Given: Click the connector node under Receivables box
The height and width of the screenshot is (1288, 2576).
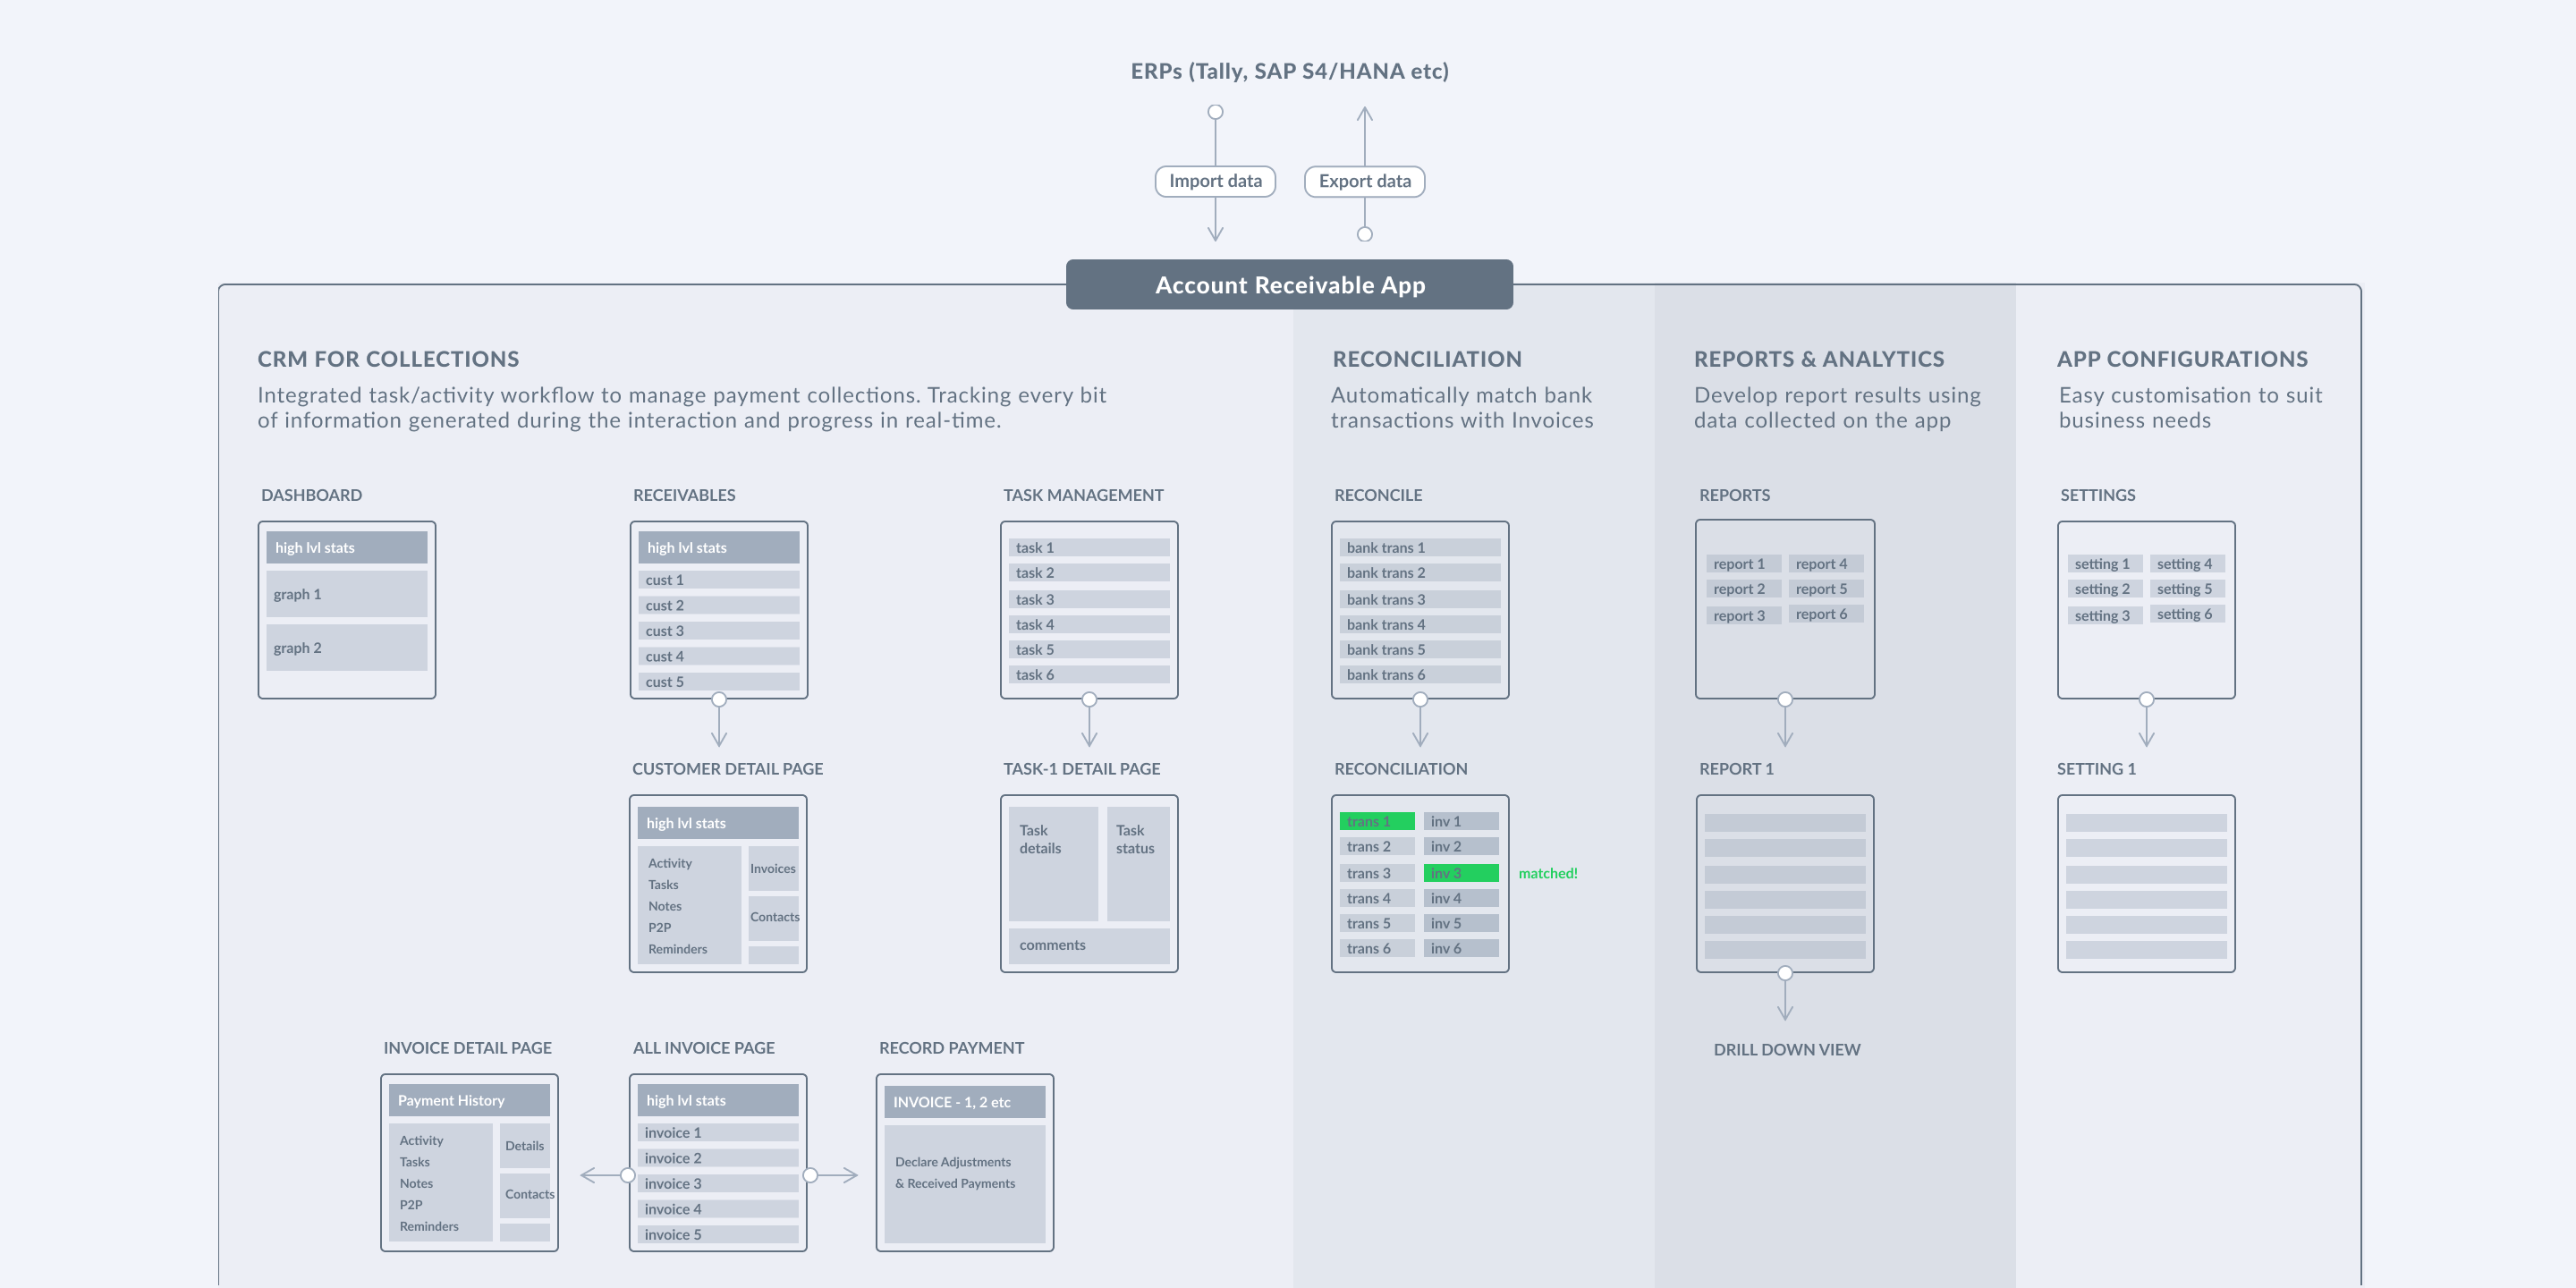Looking at the screenshot, I should tap(719, 700).
